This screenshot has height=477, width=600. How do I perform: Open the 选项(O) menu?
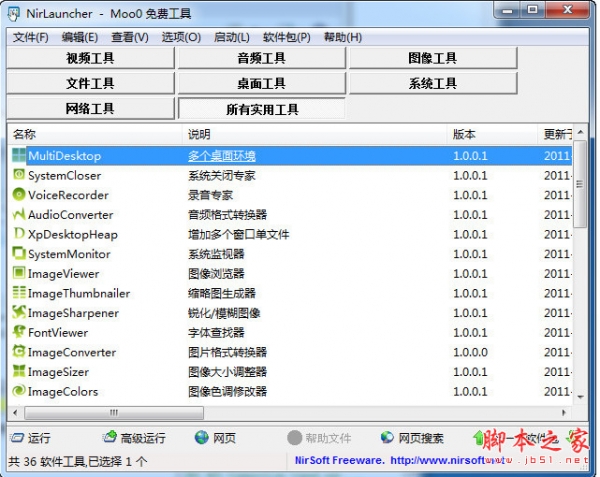(181, 37)
